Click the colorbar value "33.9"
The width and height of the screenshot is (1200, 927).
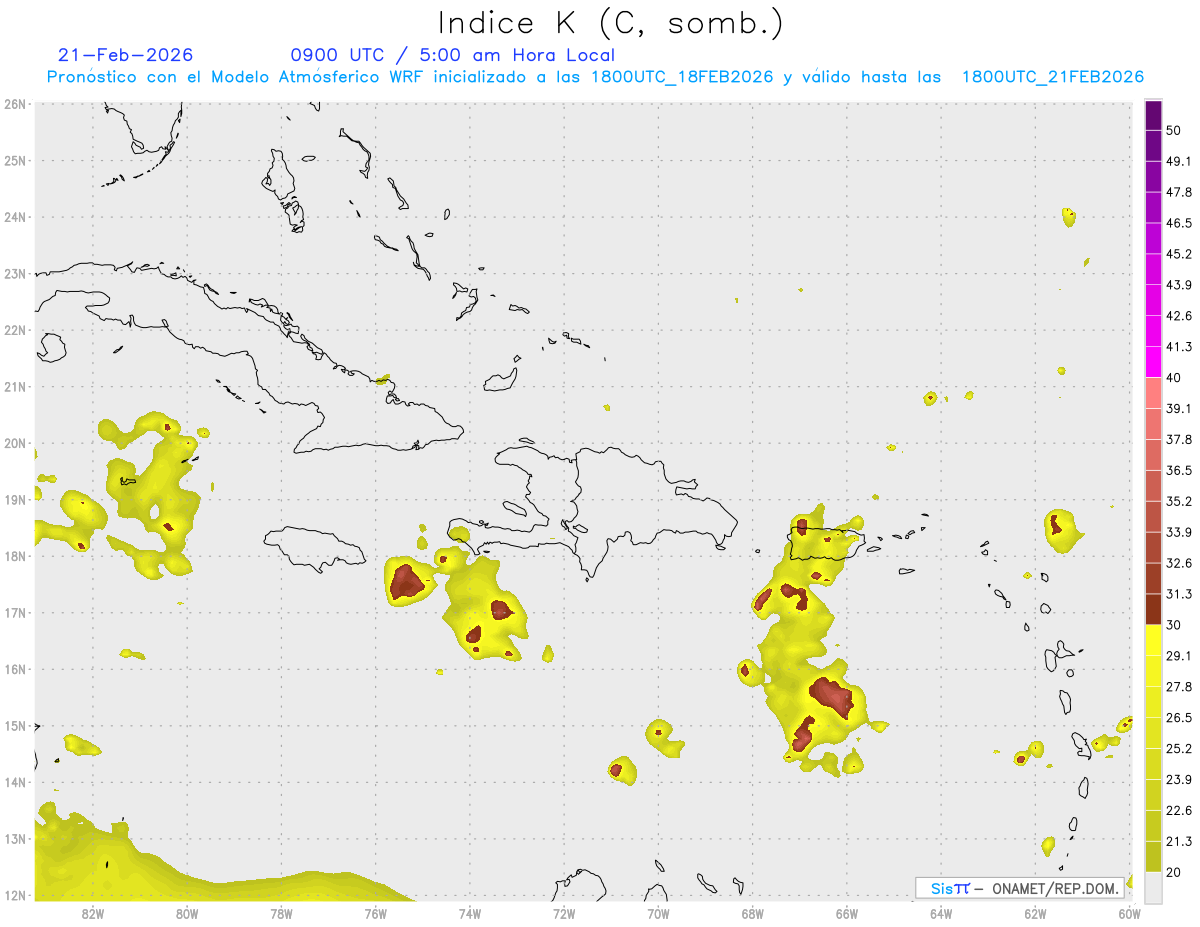(1179, 532)
